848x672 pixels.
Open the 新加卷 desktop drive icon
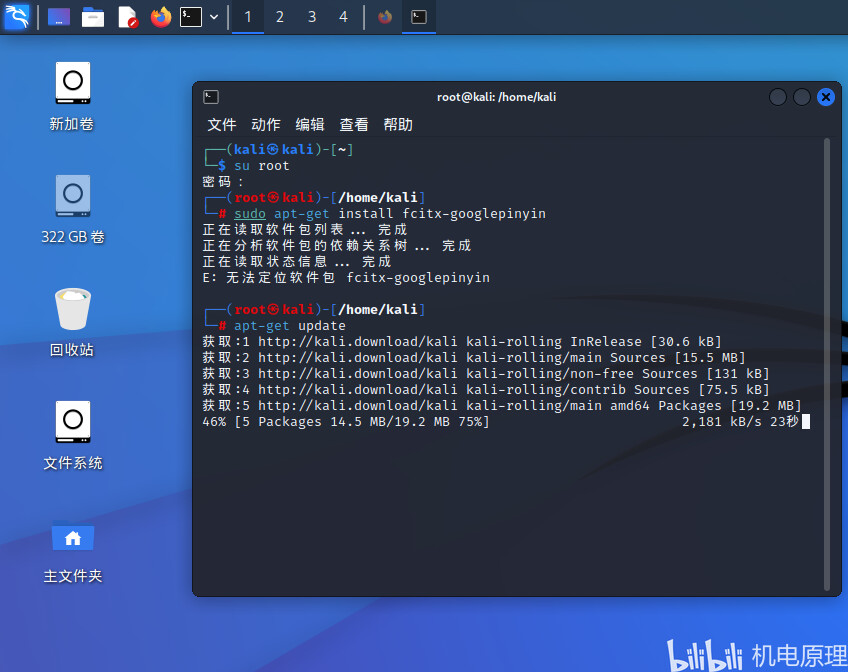click(x=72, y=96)
